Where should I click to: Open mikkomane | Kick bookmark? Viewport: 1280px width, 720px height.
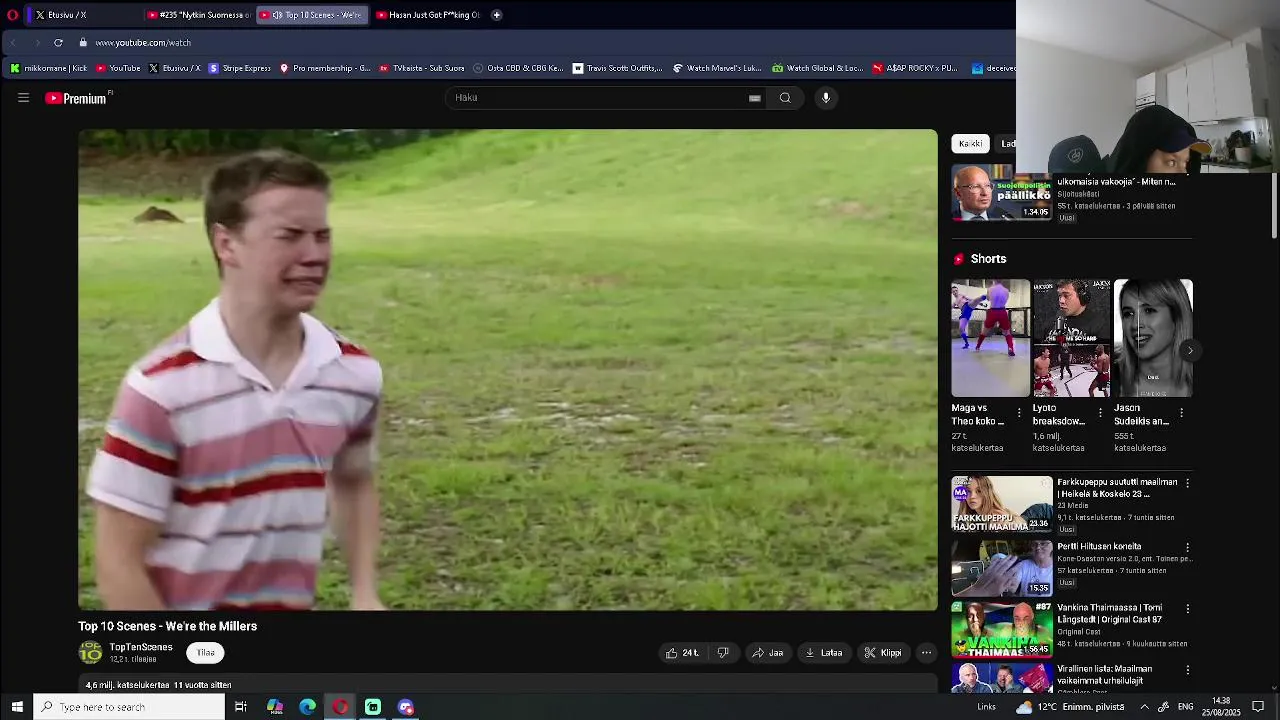coord(49,68)
